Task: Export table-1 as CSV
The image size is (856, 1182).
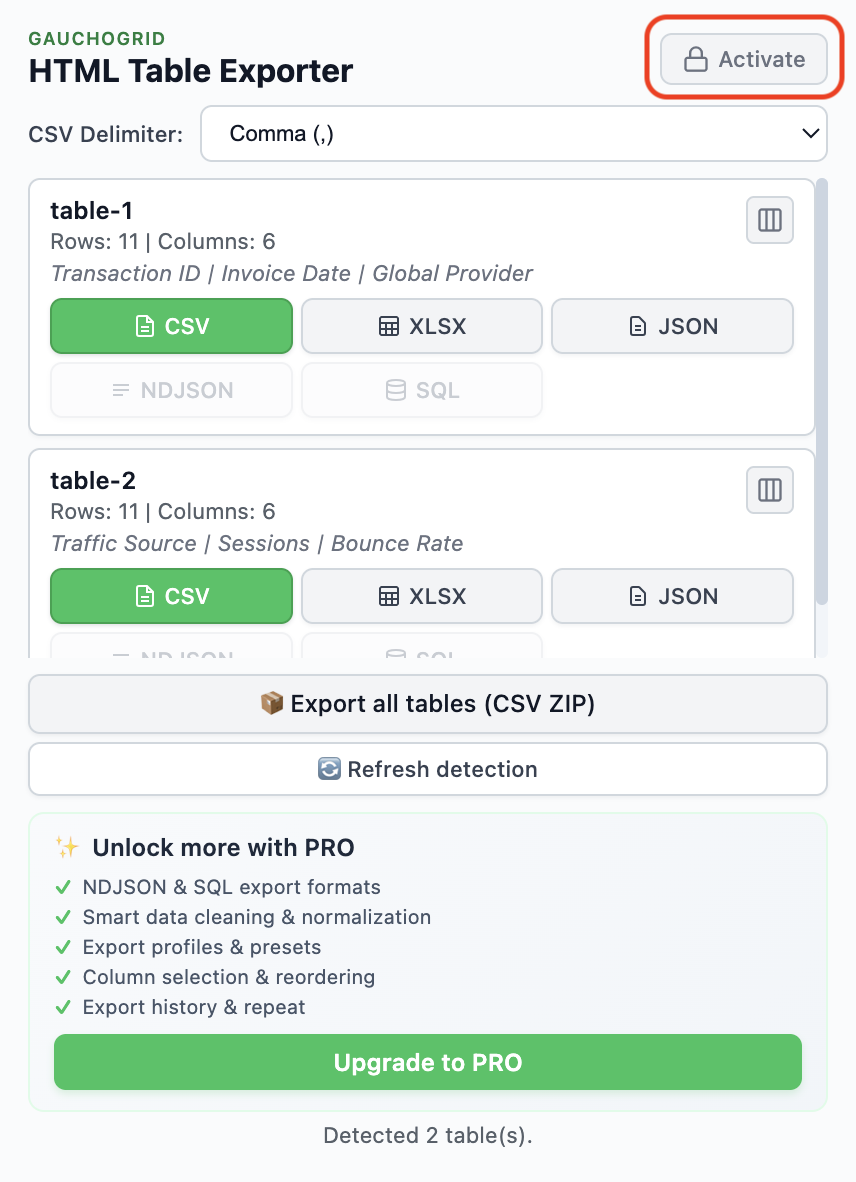Action: pos(171,326)
